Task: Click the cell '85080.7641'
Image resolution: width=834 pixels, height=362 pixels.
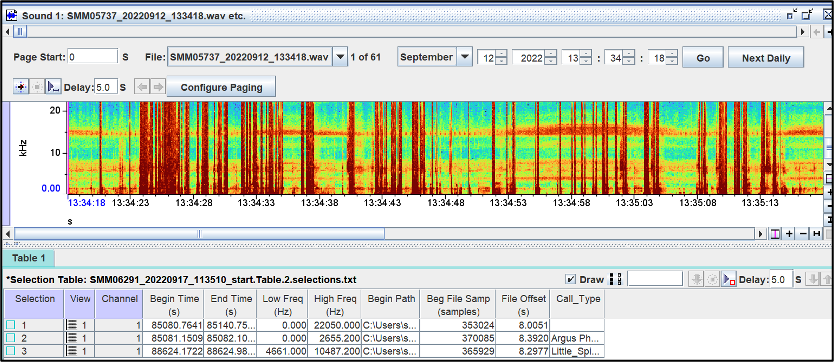Action: pyautogui.click(x=174, y=325)
